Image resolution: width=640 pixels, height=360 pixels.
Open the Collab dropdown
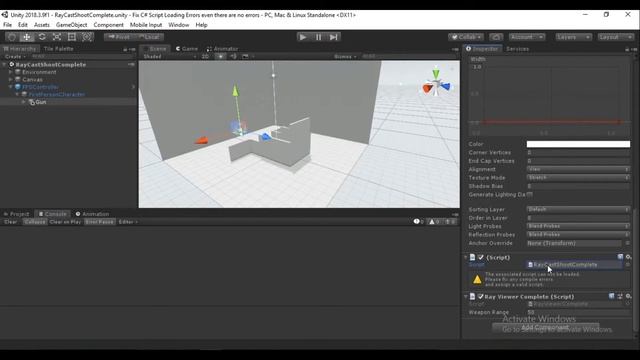tap(466, 37)
